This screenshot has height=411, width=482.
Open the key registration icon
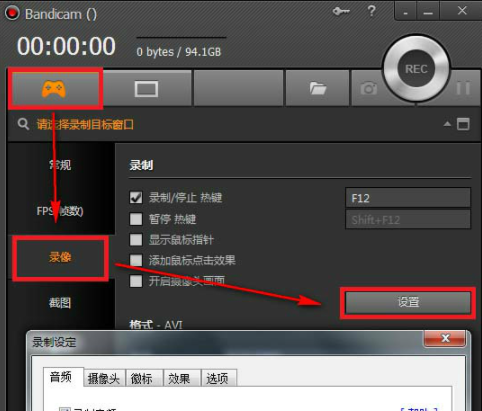pos(341,12)
